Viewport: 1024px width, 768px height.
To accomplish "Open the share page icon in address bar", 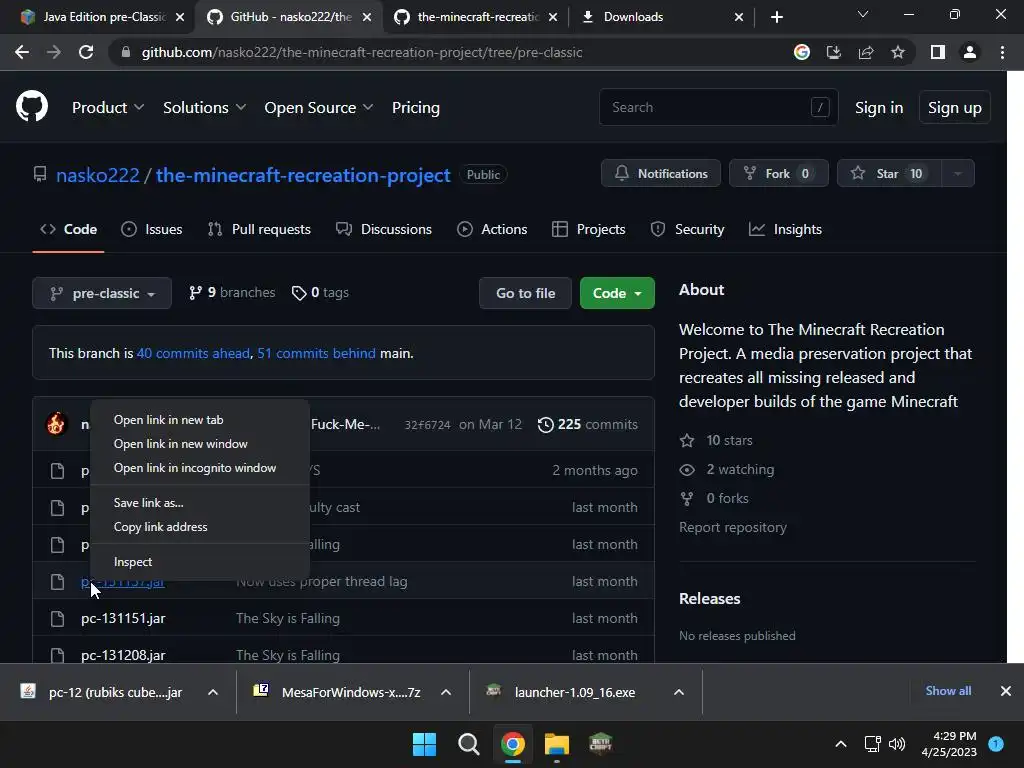I will (x=866, y=52).
